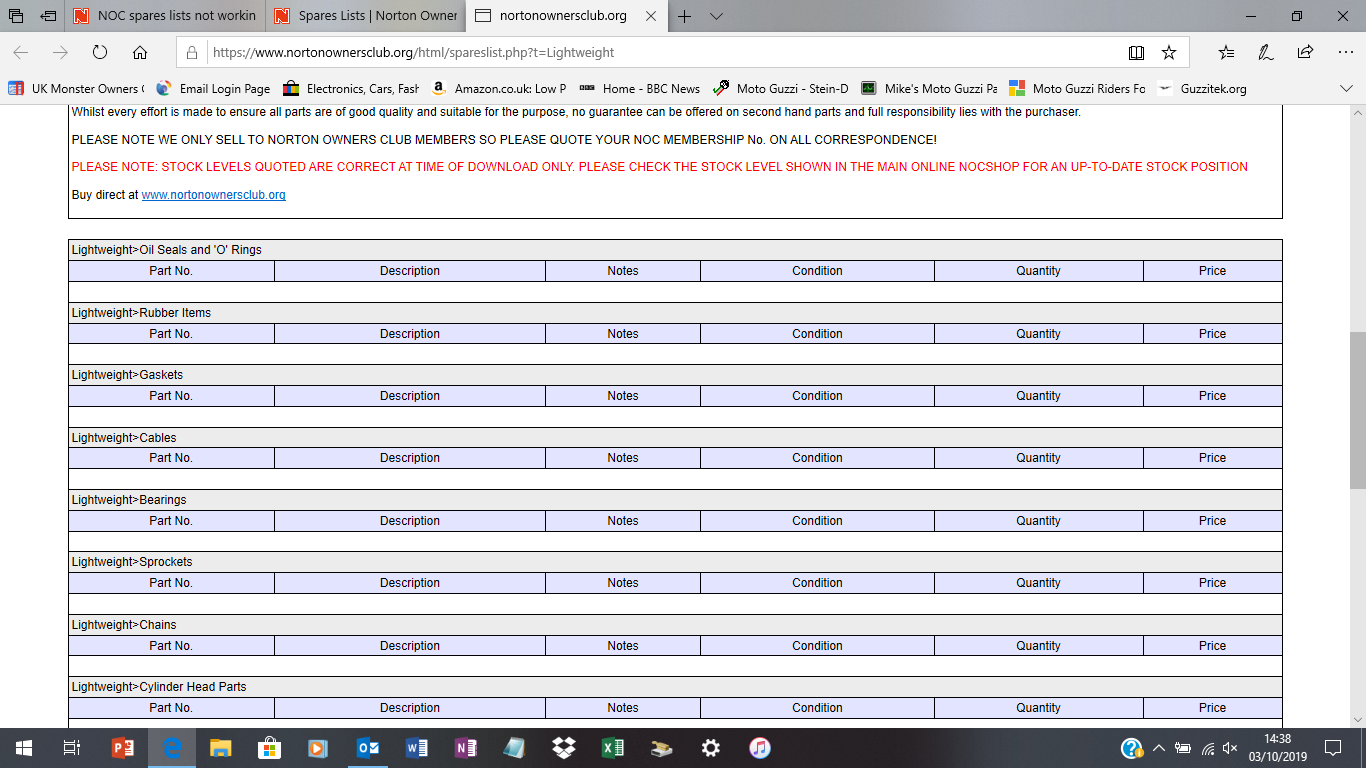Click the Task View taskbar icon
This screenshot has height=768, width=1366.
click(x=71, y=748)
